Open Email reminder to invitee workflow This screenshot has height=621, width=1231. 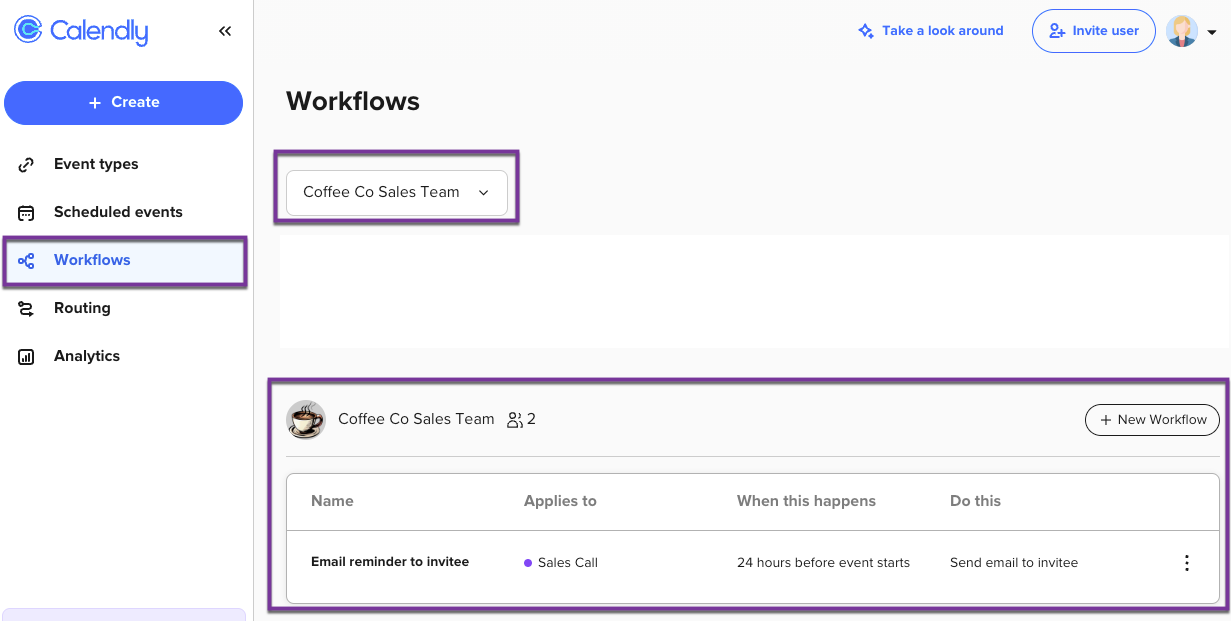coord(390,562)
